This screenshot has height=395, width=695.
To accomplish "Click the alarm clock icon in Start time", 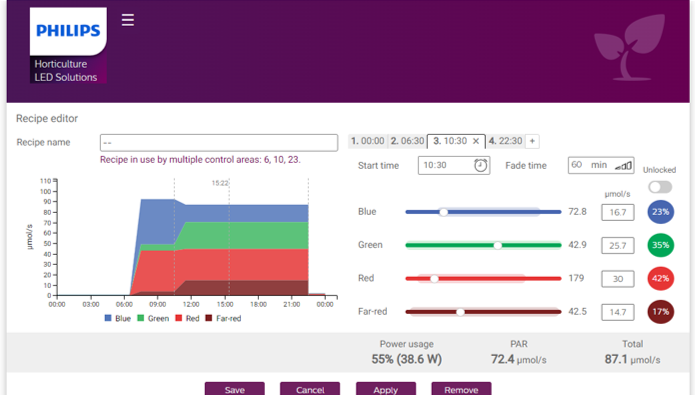I will [480, 165].
